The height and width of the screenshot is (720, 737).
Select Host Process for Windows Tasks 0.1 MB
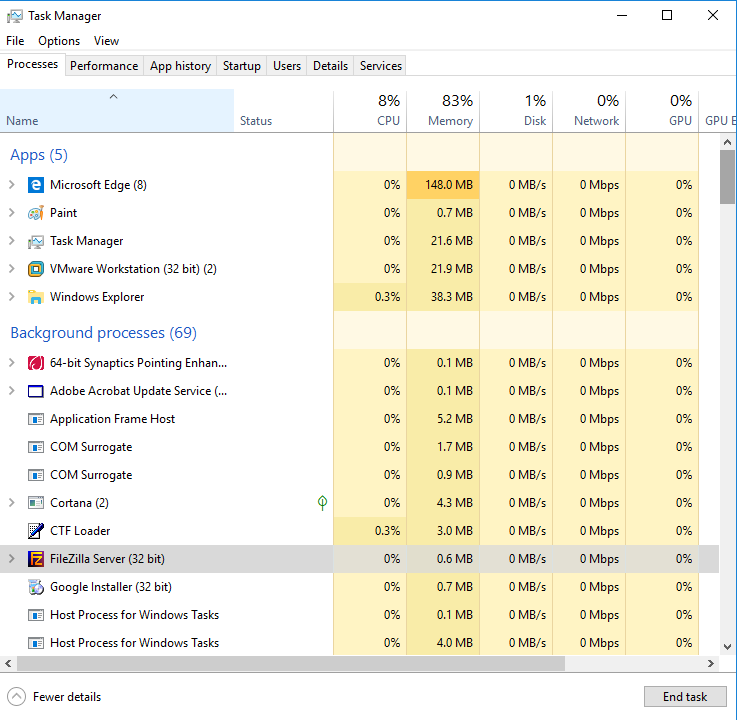pyautogui.click(x=360, y=615)
